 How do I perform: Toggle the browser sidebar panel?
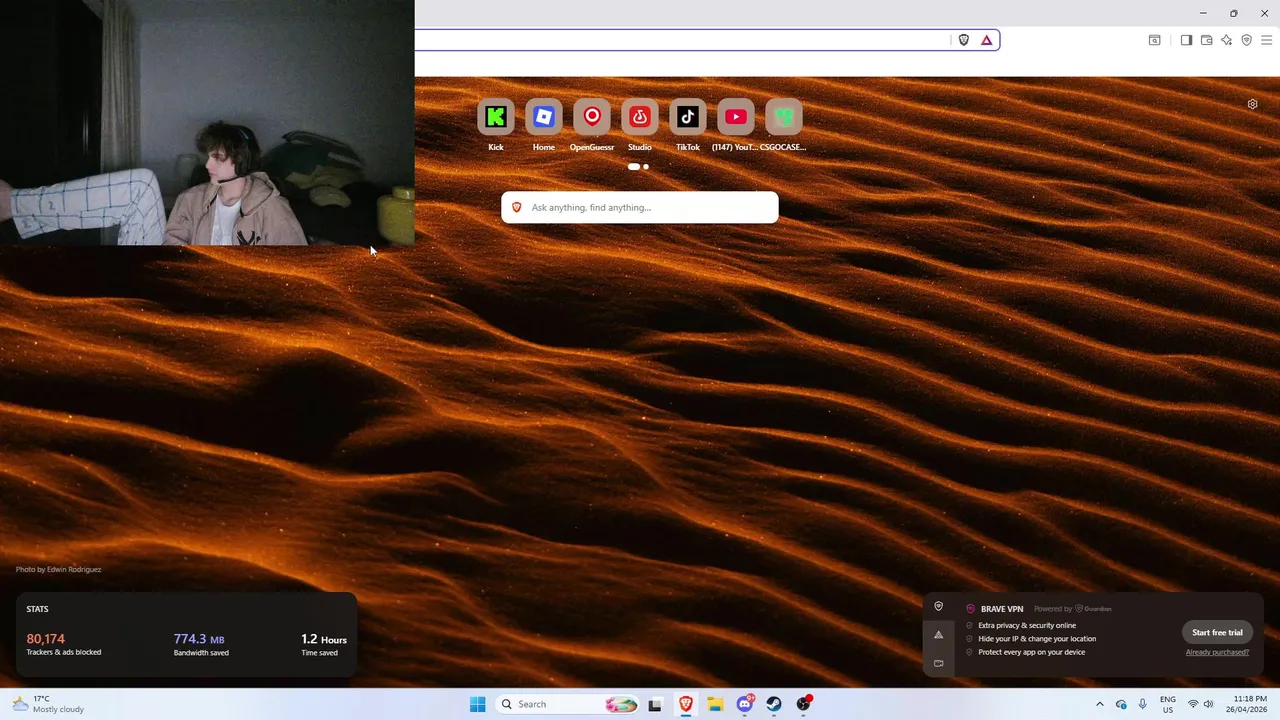click(x=1186, y=40)
